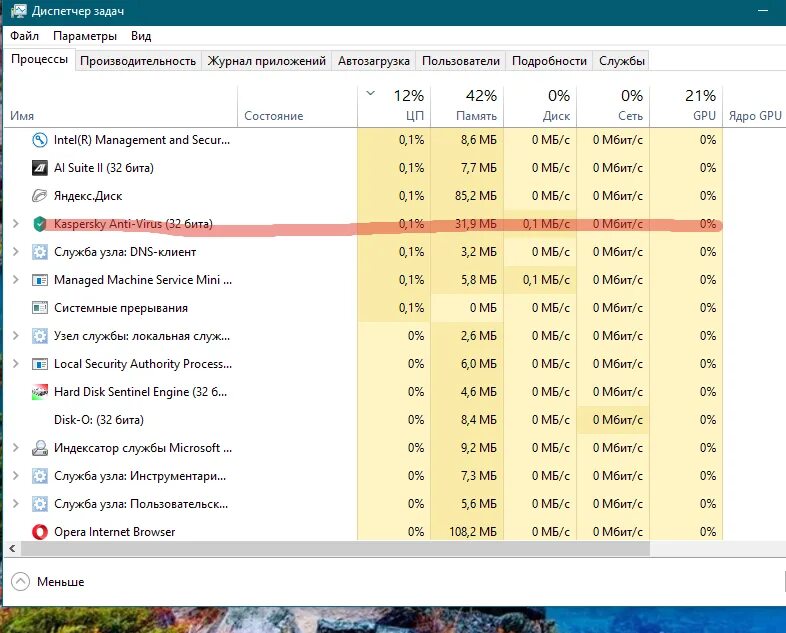
Task: Click the Opera Internet Browser icon
Action: [40, 532]
